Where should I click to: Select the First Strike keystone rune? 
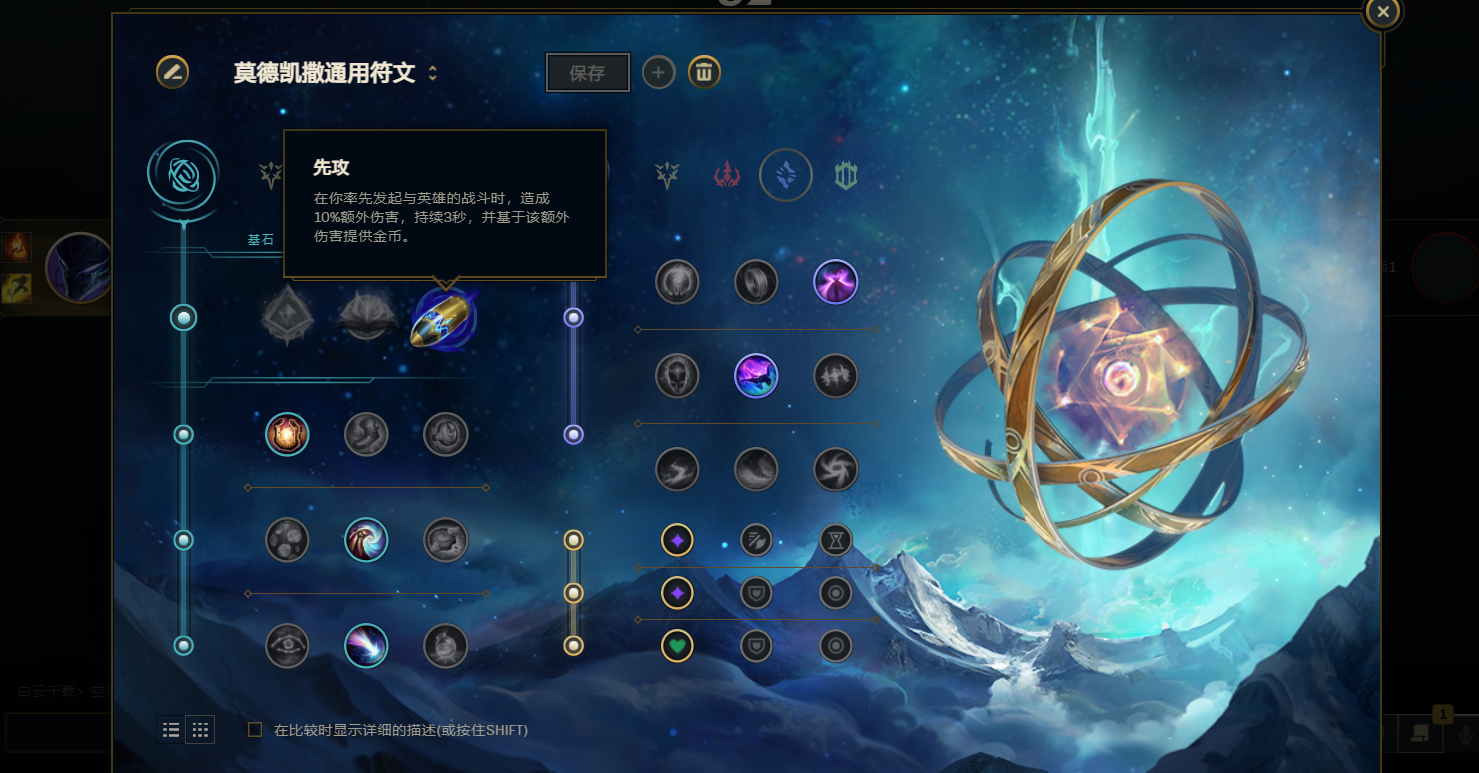pos(444,318)
